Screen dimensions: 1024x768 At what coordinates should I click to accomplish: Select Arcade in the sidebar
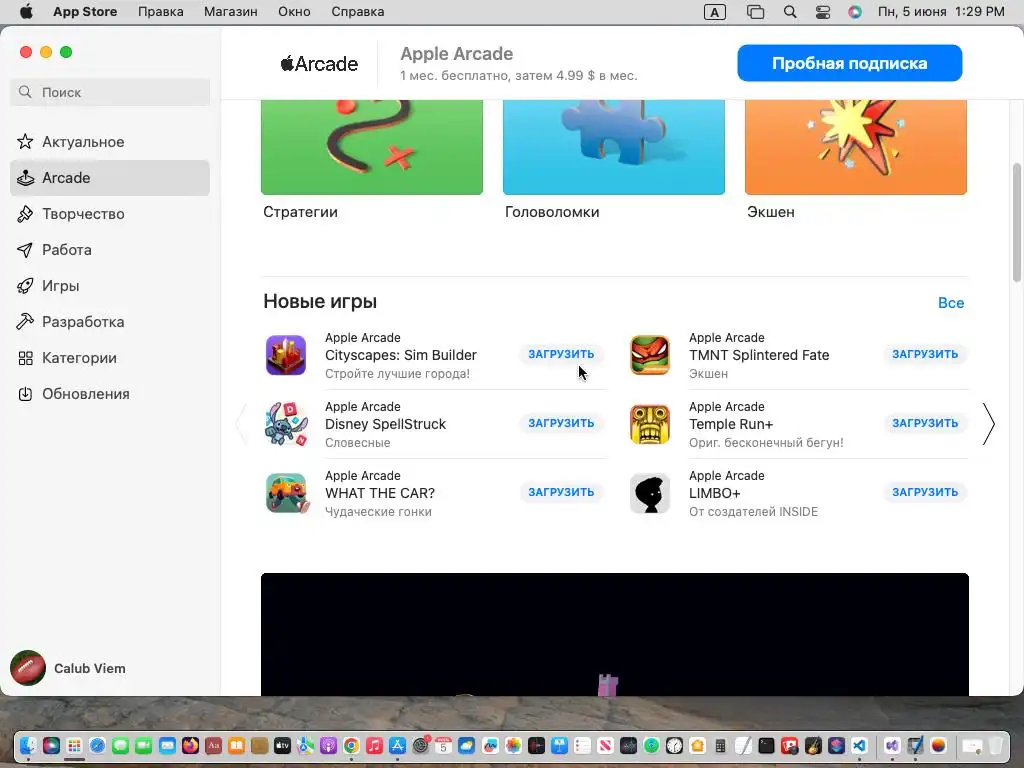point(110,178)
